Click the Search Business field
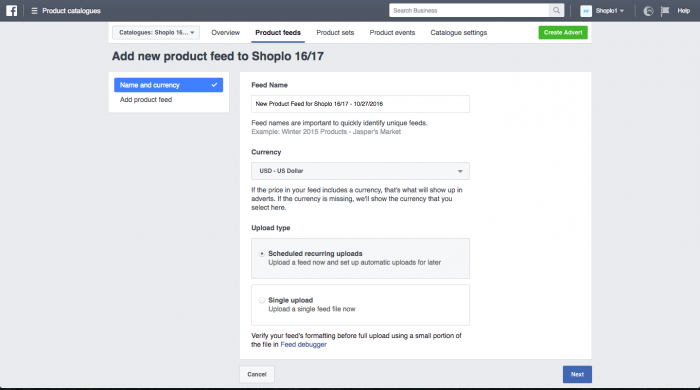The image size is (700, 390). [469, 10]
